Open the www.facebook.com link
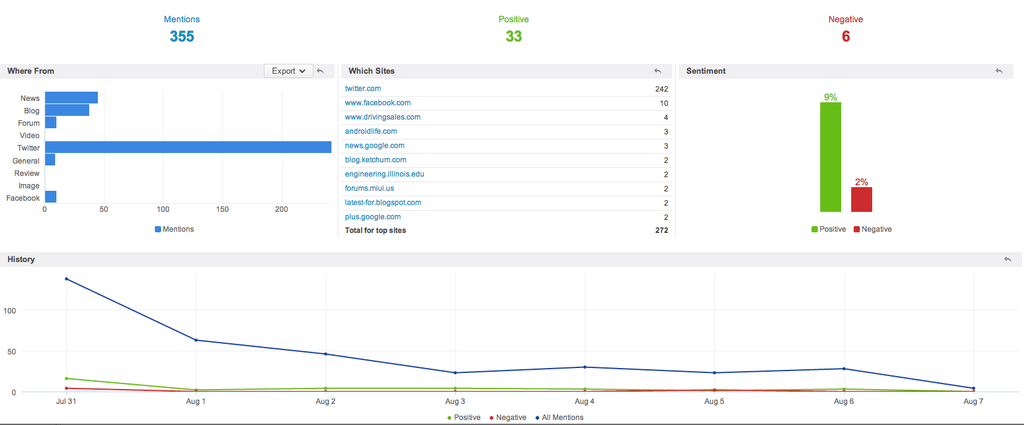Screen dimensions: 1024x425 click(377, 103)
